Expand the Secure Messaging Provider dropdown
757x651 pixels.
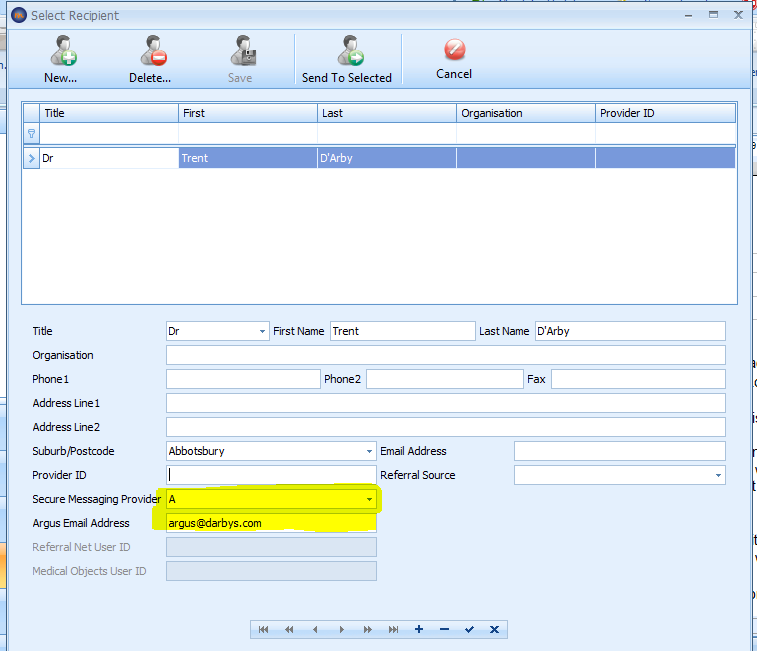tap(369, 499)
